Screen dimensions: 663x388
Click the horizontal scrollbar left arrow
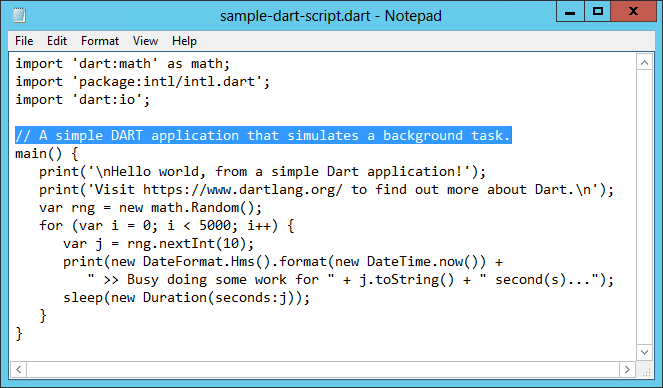[x=19, y=369]
